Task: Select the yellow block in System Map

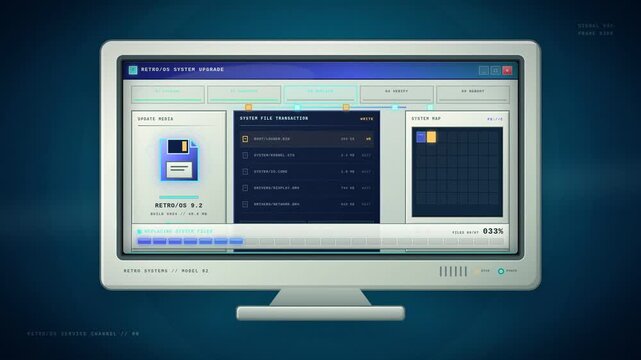Action: pos(431,137)
